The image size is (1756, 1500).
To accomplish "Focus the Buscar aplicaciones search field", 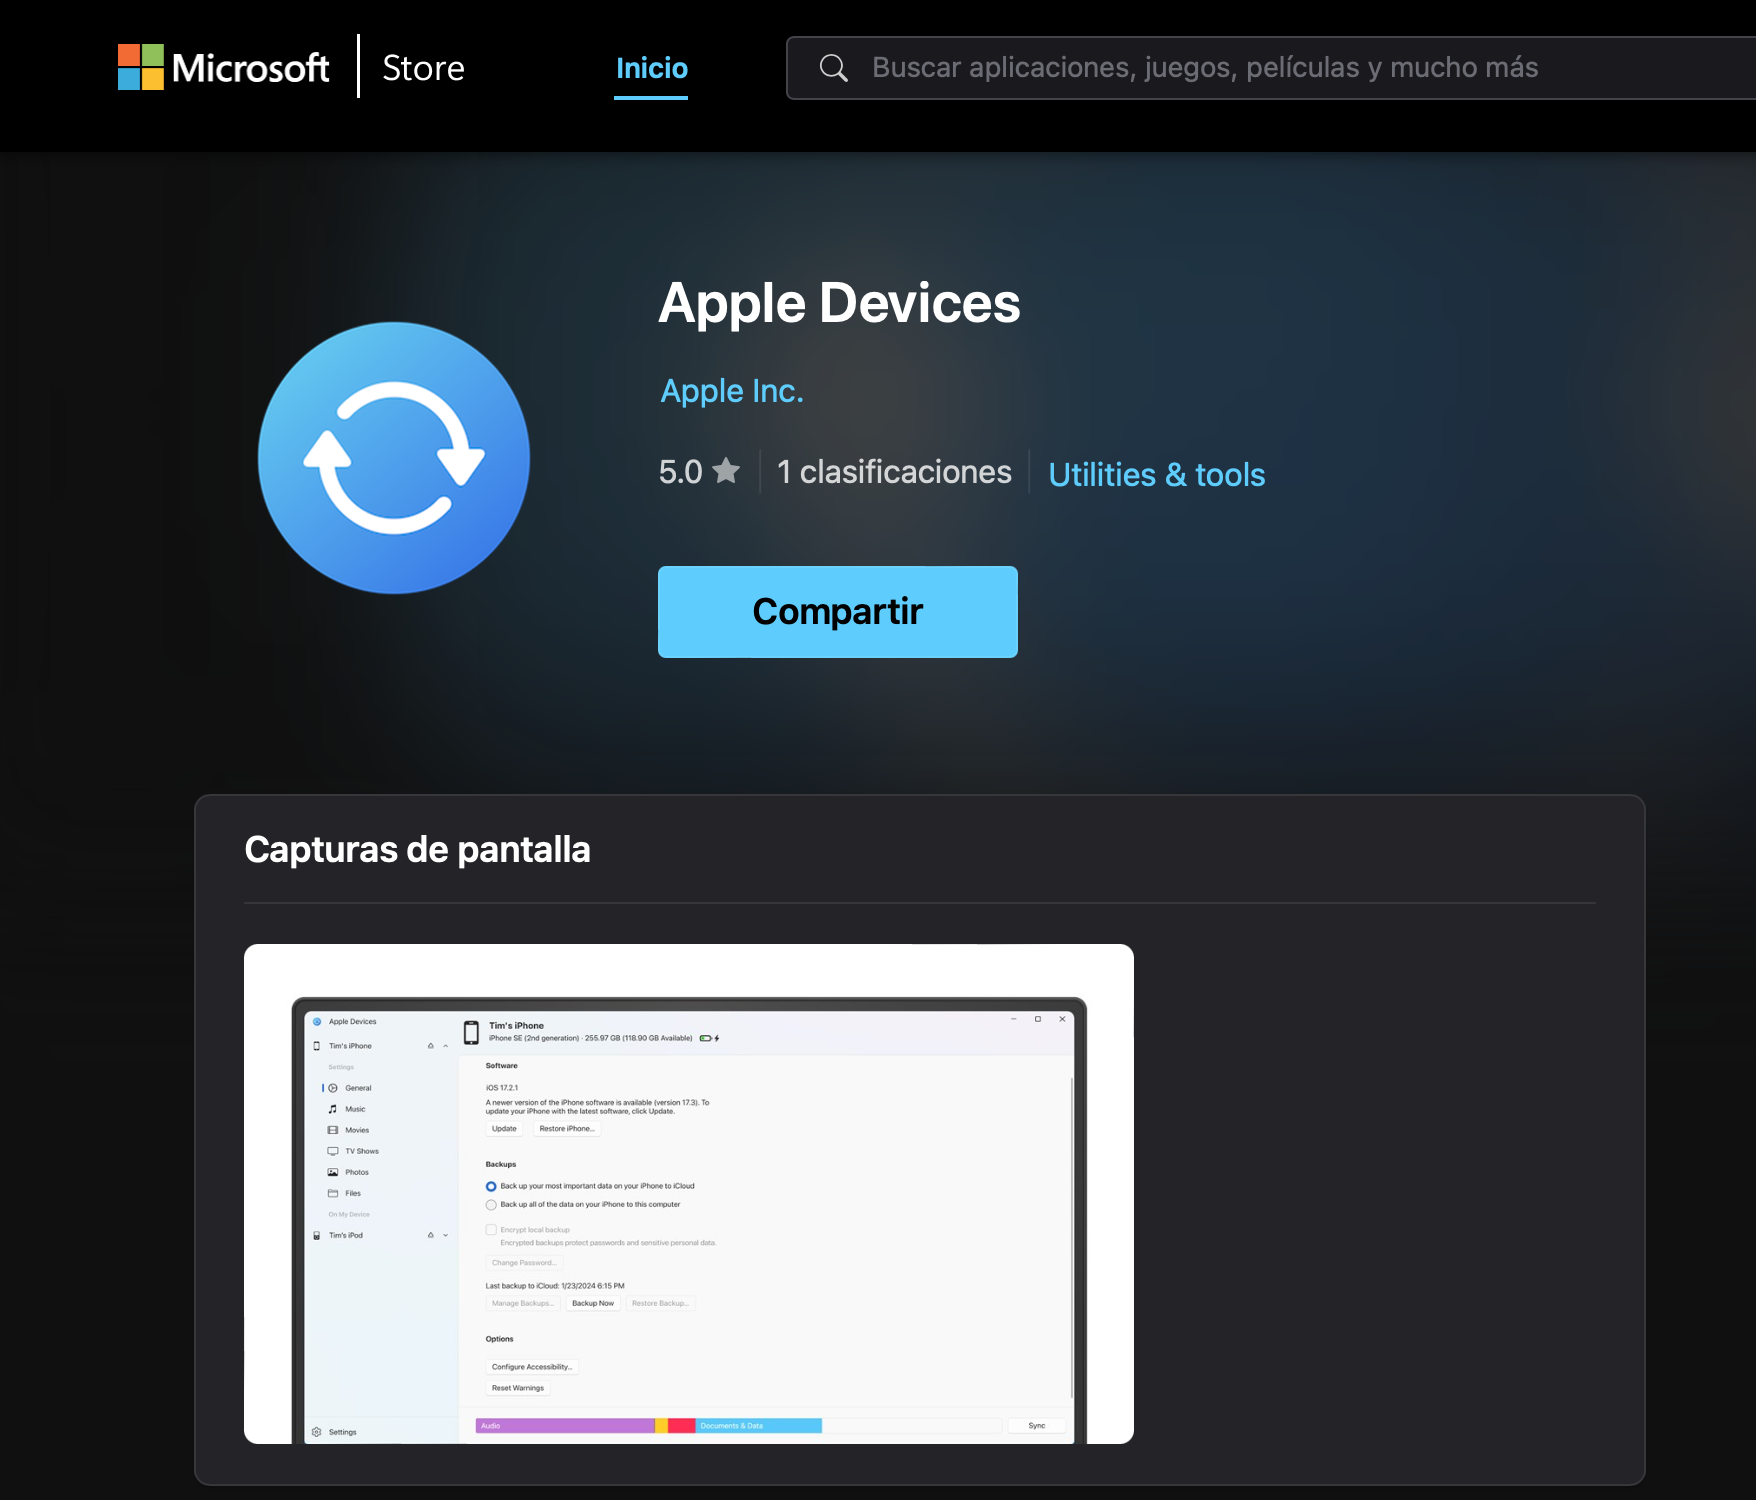I will (1270, 68).
